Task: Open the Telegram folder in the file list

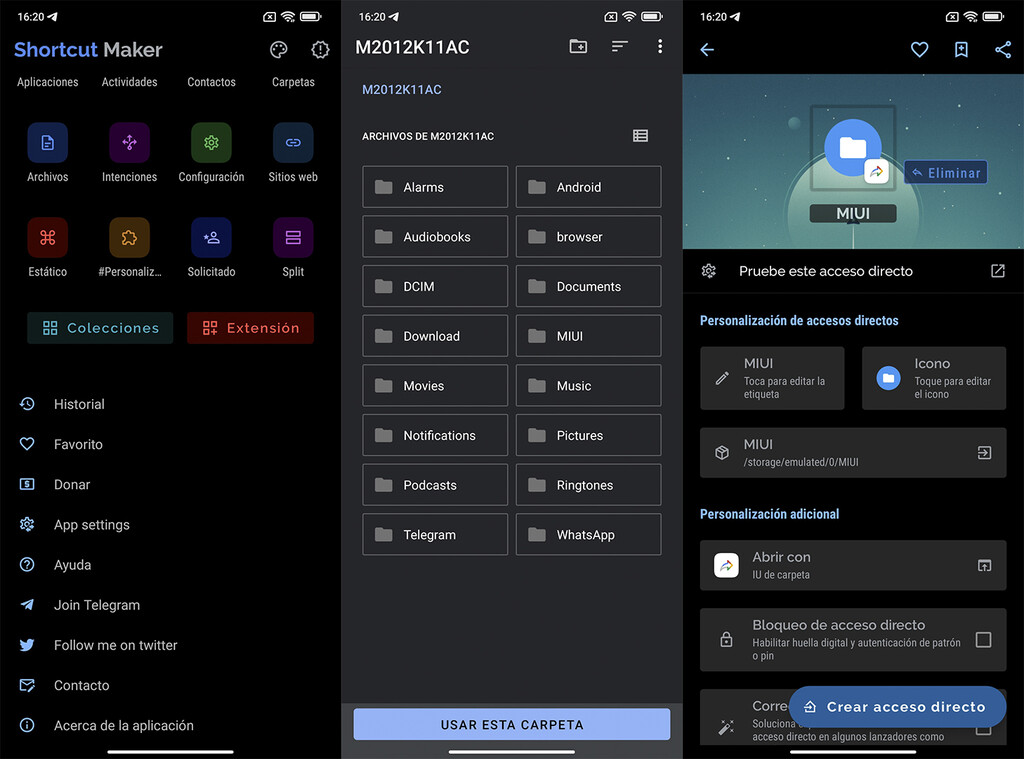Action: point(434,534)
